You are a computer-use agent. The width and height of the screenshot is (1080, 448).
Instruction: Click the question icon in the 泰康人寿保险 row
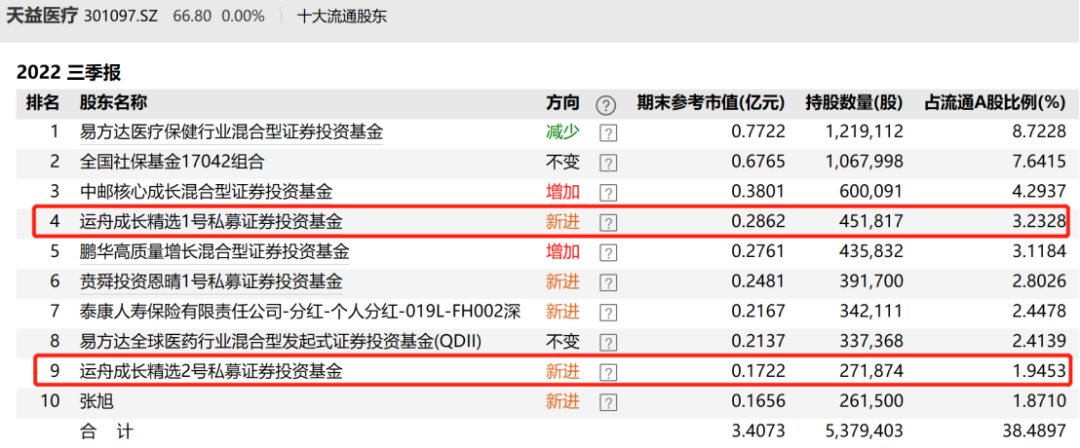[x=608, y=313]
